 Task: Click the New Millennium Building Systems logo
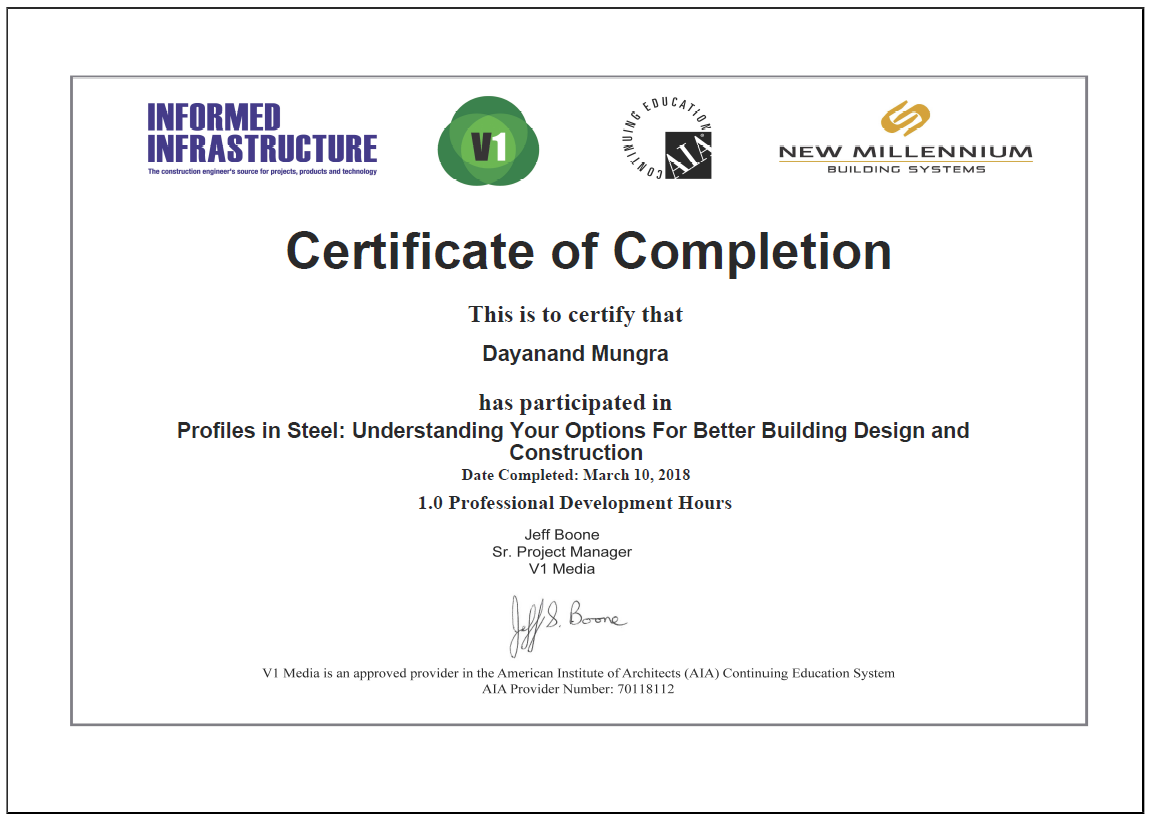905,137
